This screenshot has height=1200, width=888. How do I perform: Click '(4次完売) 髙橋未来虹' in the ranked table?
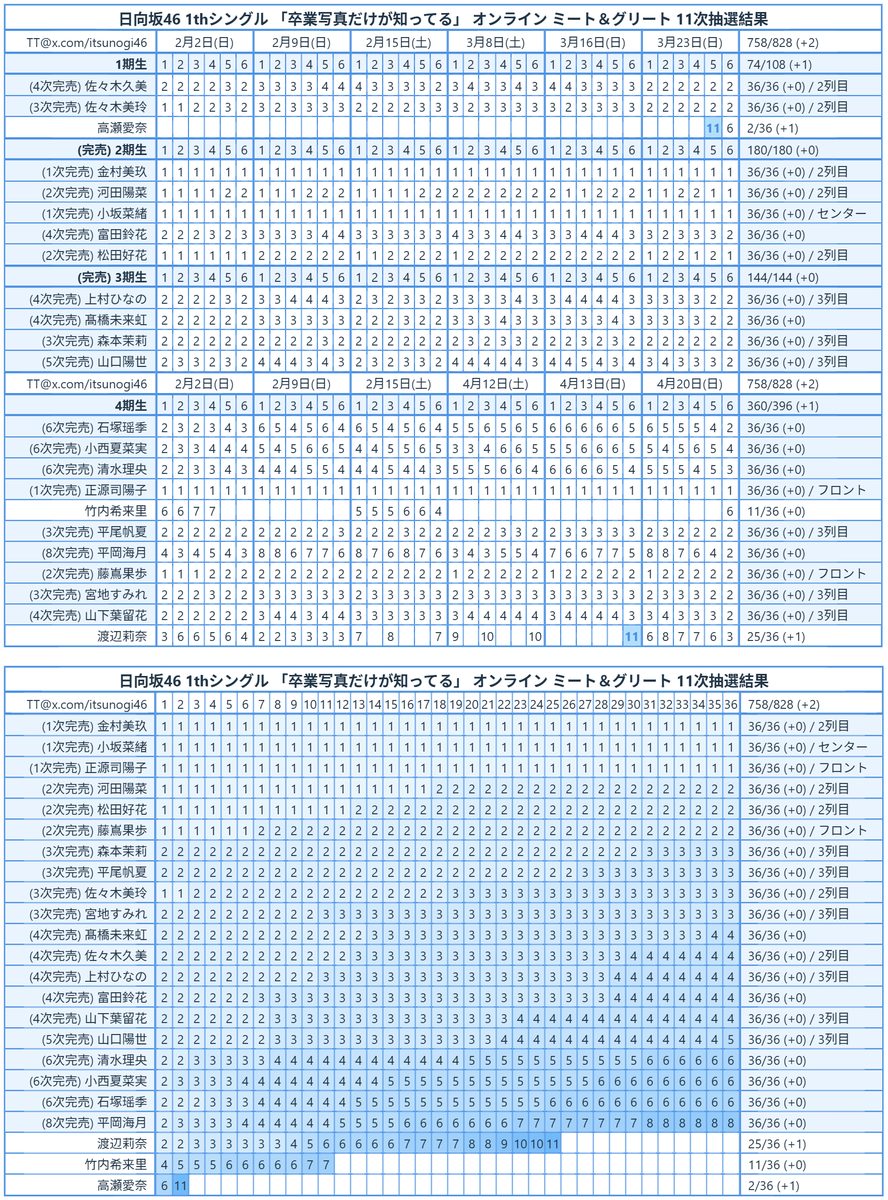[x=94, y=934]
